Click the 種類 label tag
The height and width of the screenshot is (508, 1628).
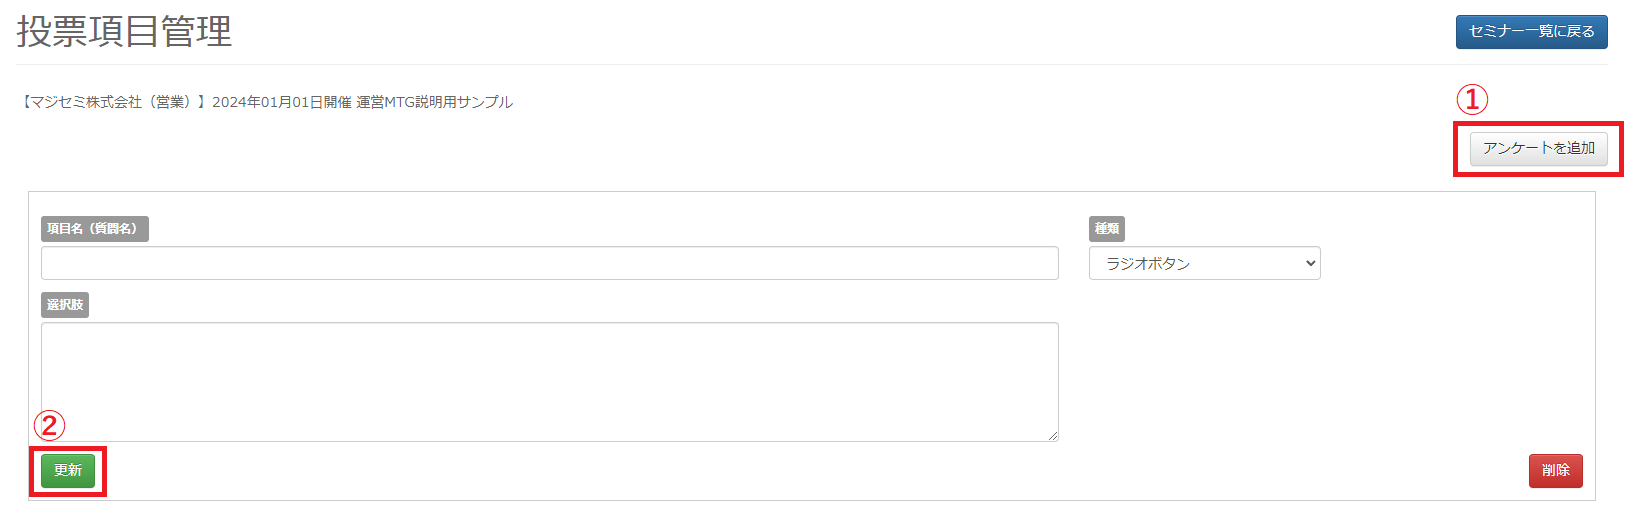[1106, 229]
